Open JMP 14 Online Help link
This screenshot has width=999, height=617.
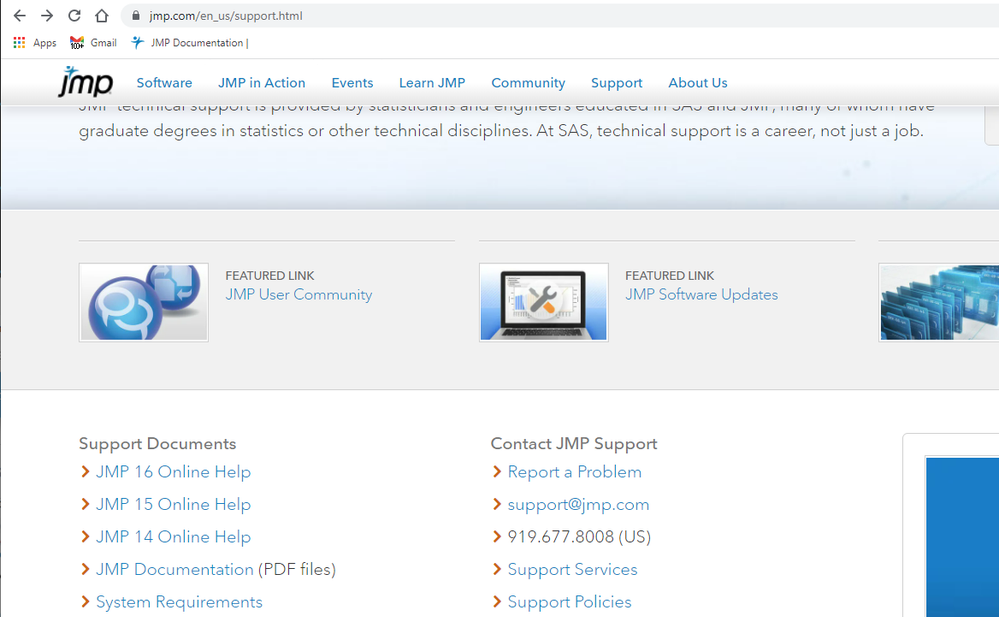[173, 537]
